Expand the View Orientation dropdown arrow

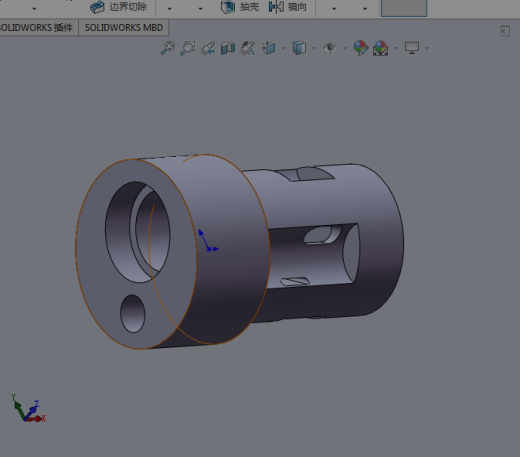(x=283, y=48)
